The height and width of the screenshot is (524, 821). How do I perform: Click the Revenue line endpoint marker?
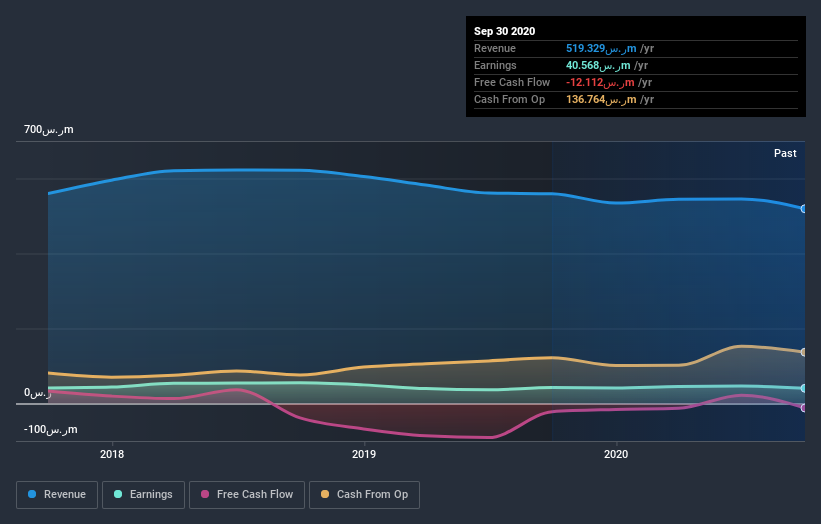(804, 209)
